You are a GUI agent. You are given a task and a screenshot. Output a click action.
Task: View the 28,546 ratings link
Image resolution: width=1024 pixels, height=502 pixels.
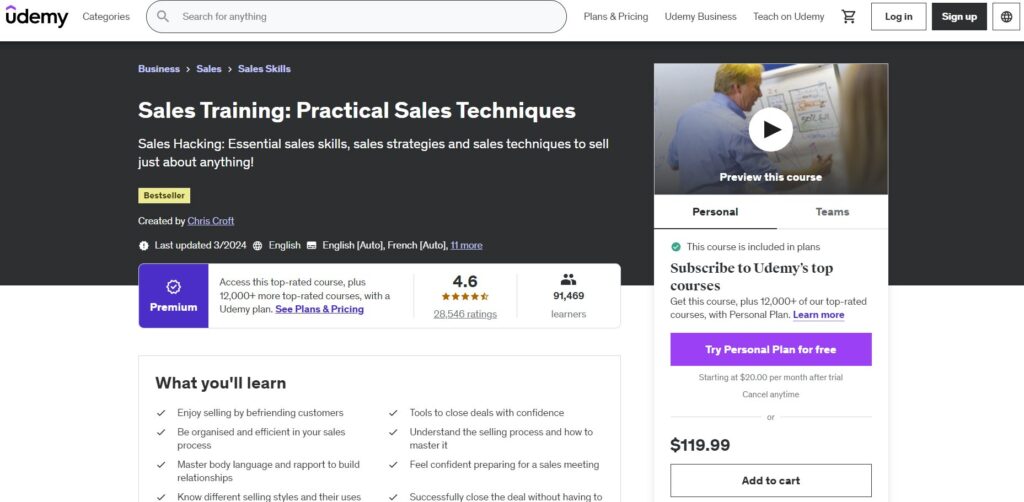point(465,314)
